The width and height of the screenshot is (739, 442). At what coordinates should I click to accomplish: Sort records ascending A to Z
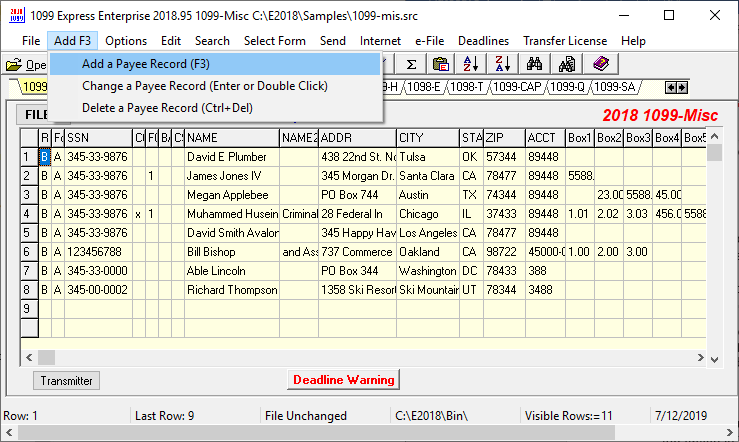[x=471, y=64]
